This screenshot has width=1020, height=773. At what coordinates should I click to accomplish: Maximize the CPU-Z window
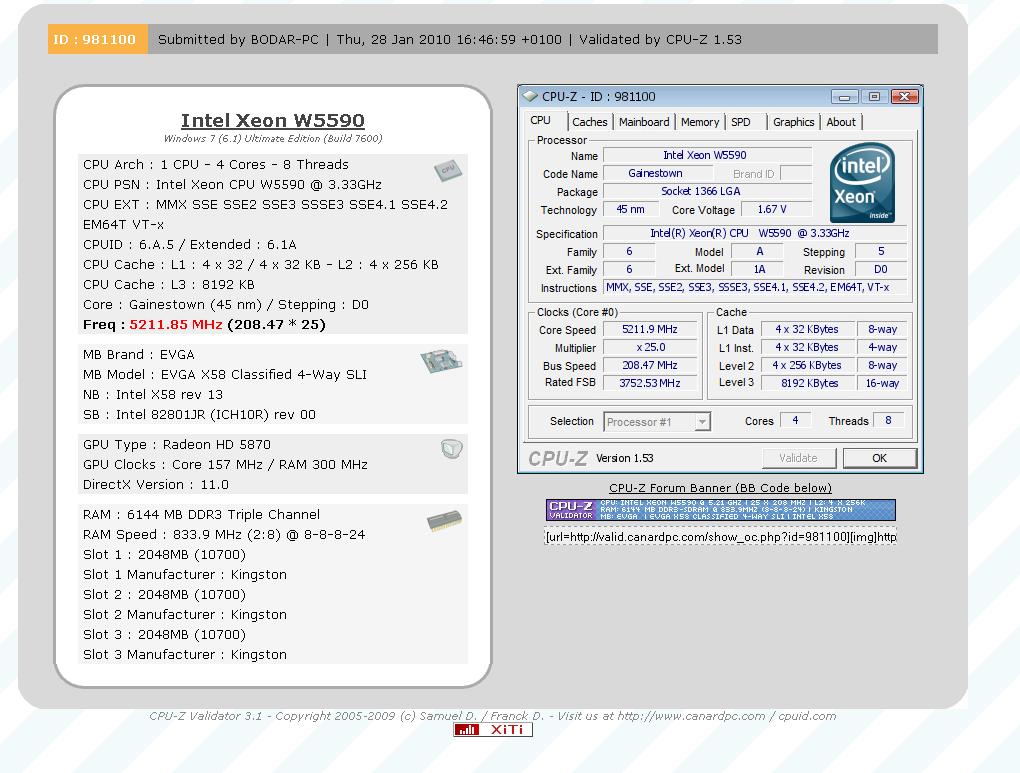[x=874, y=97]
